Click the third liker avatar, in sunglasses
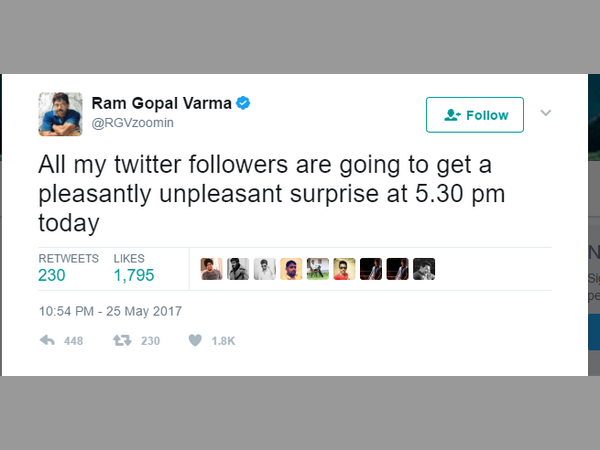600x450 pixels. pos(264,269)
